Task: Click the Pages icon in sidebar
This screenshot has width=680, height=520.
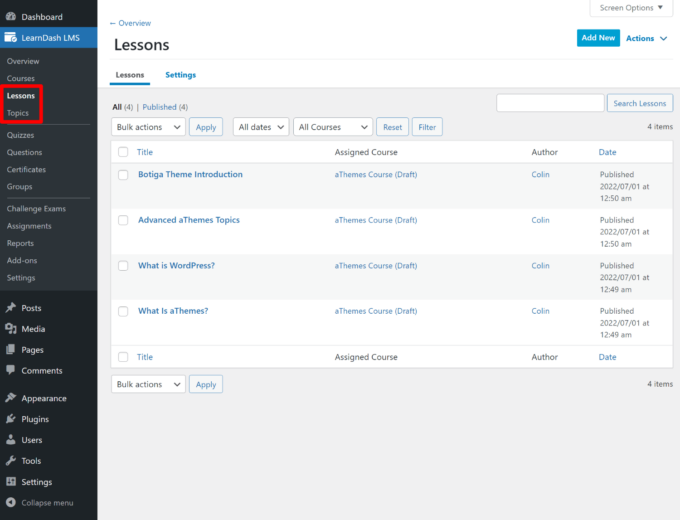Action: coord(11,350)
